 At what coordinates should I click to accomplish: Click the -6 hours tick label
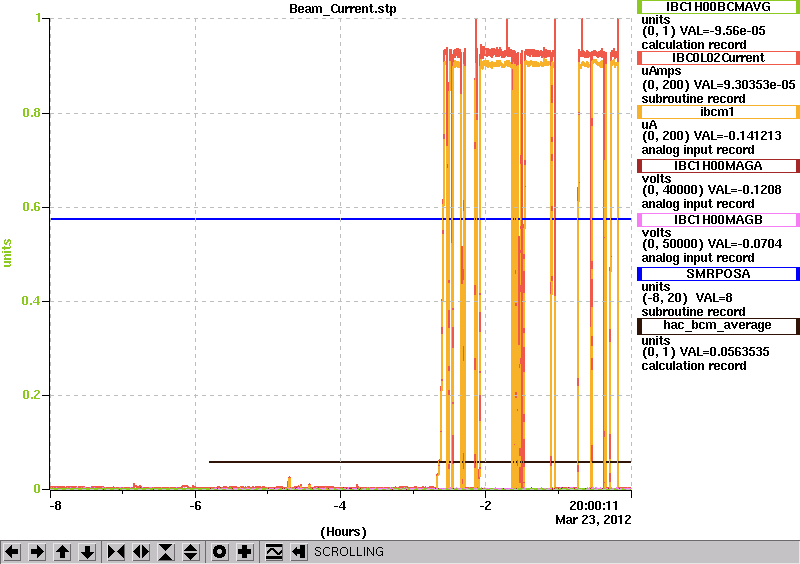195,506
